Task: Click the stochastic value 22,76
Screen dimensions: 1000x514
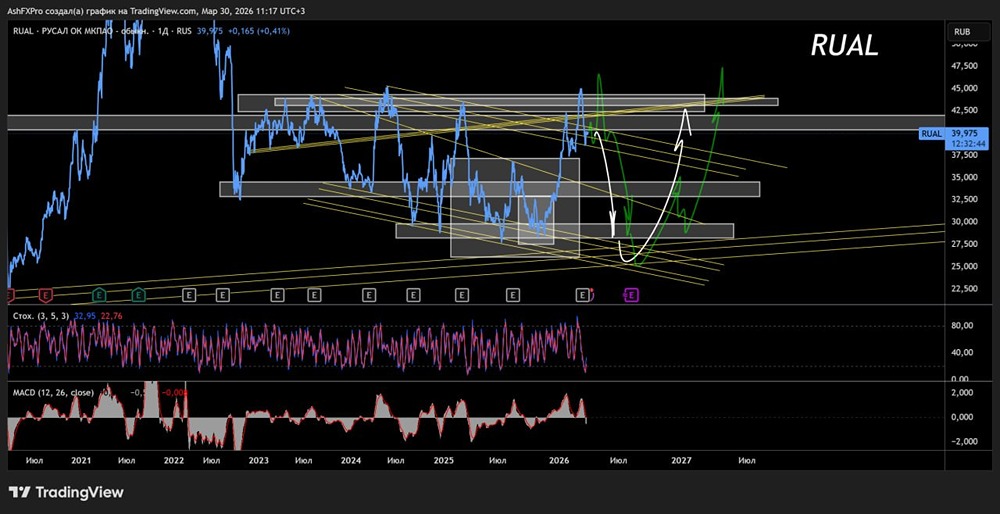Action: (x=112, y=315)
